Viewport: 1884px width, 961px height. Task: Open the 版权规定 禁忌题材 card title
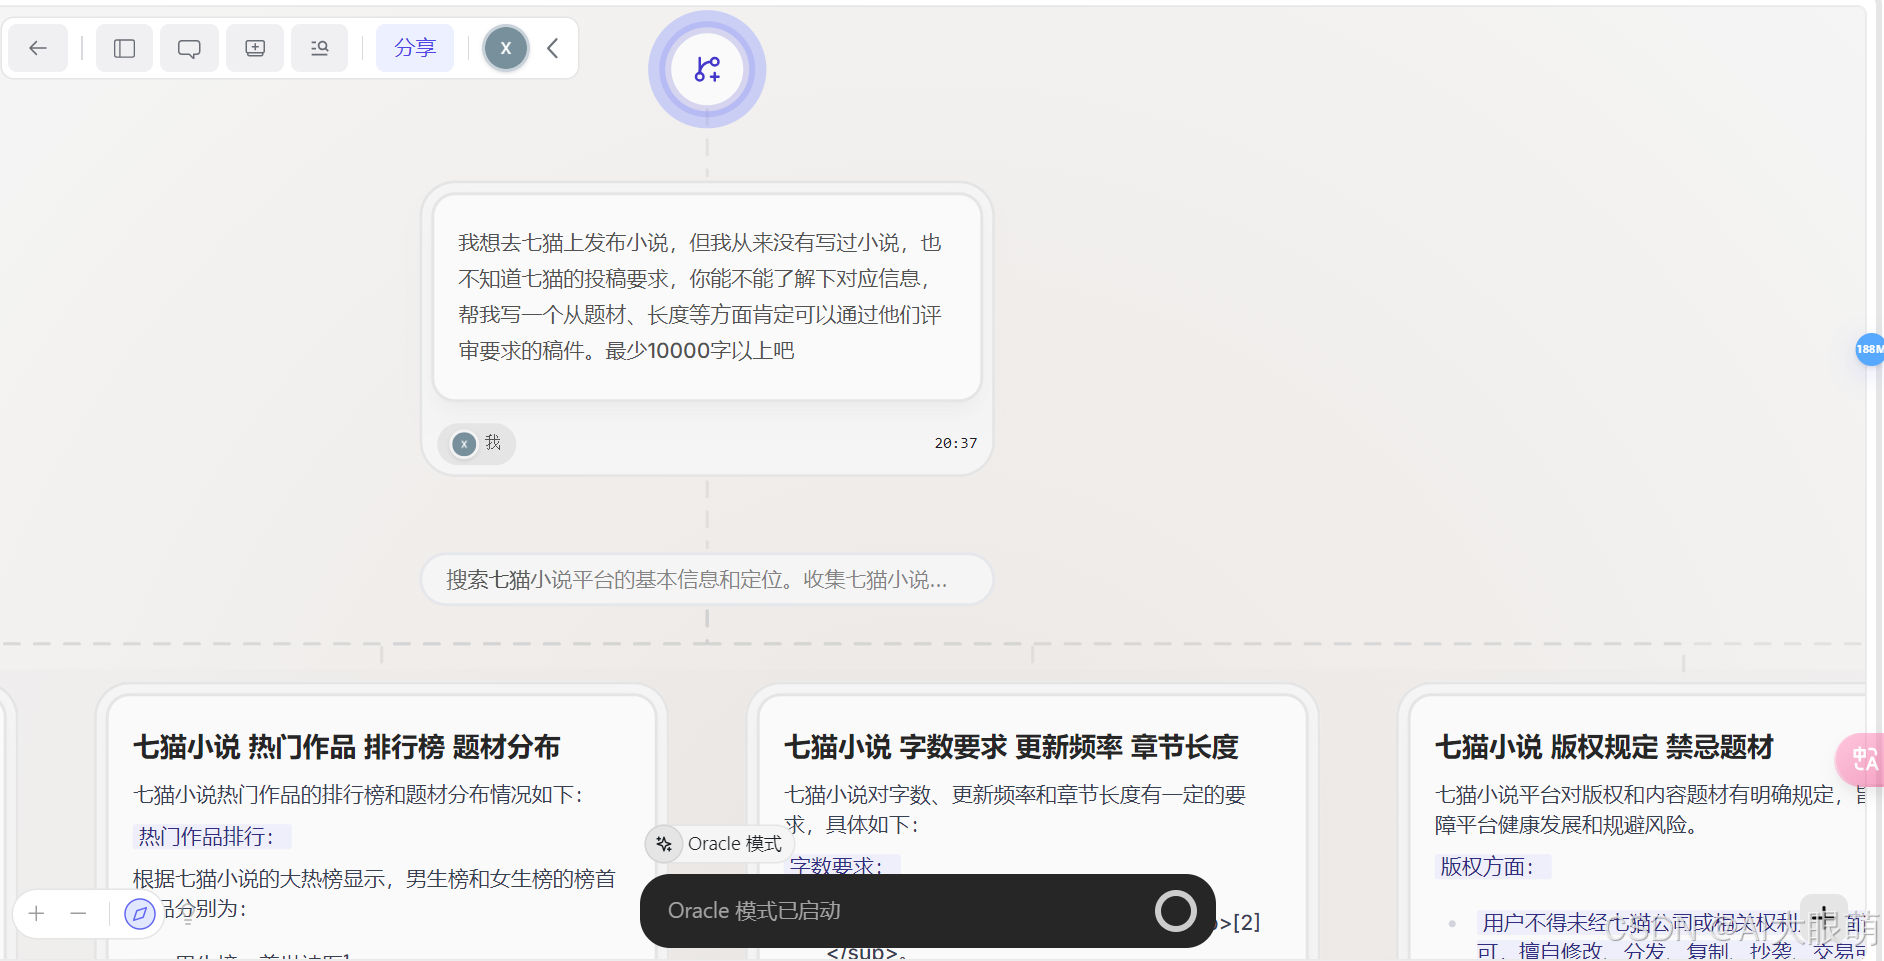[x=1605, y=747]
